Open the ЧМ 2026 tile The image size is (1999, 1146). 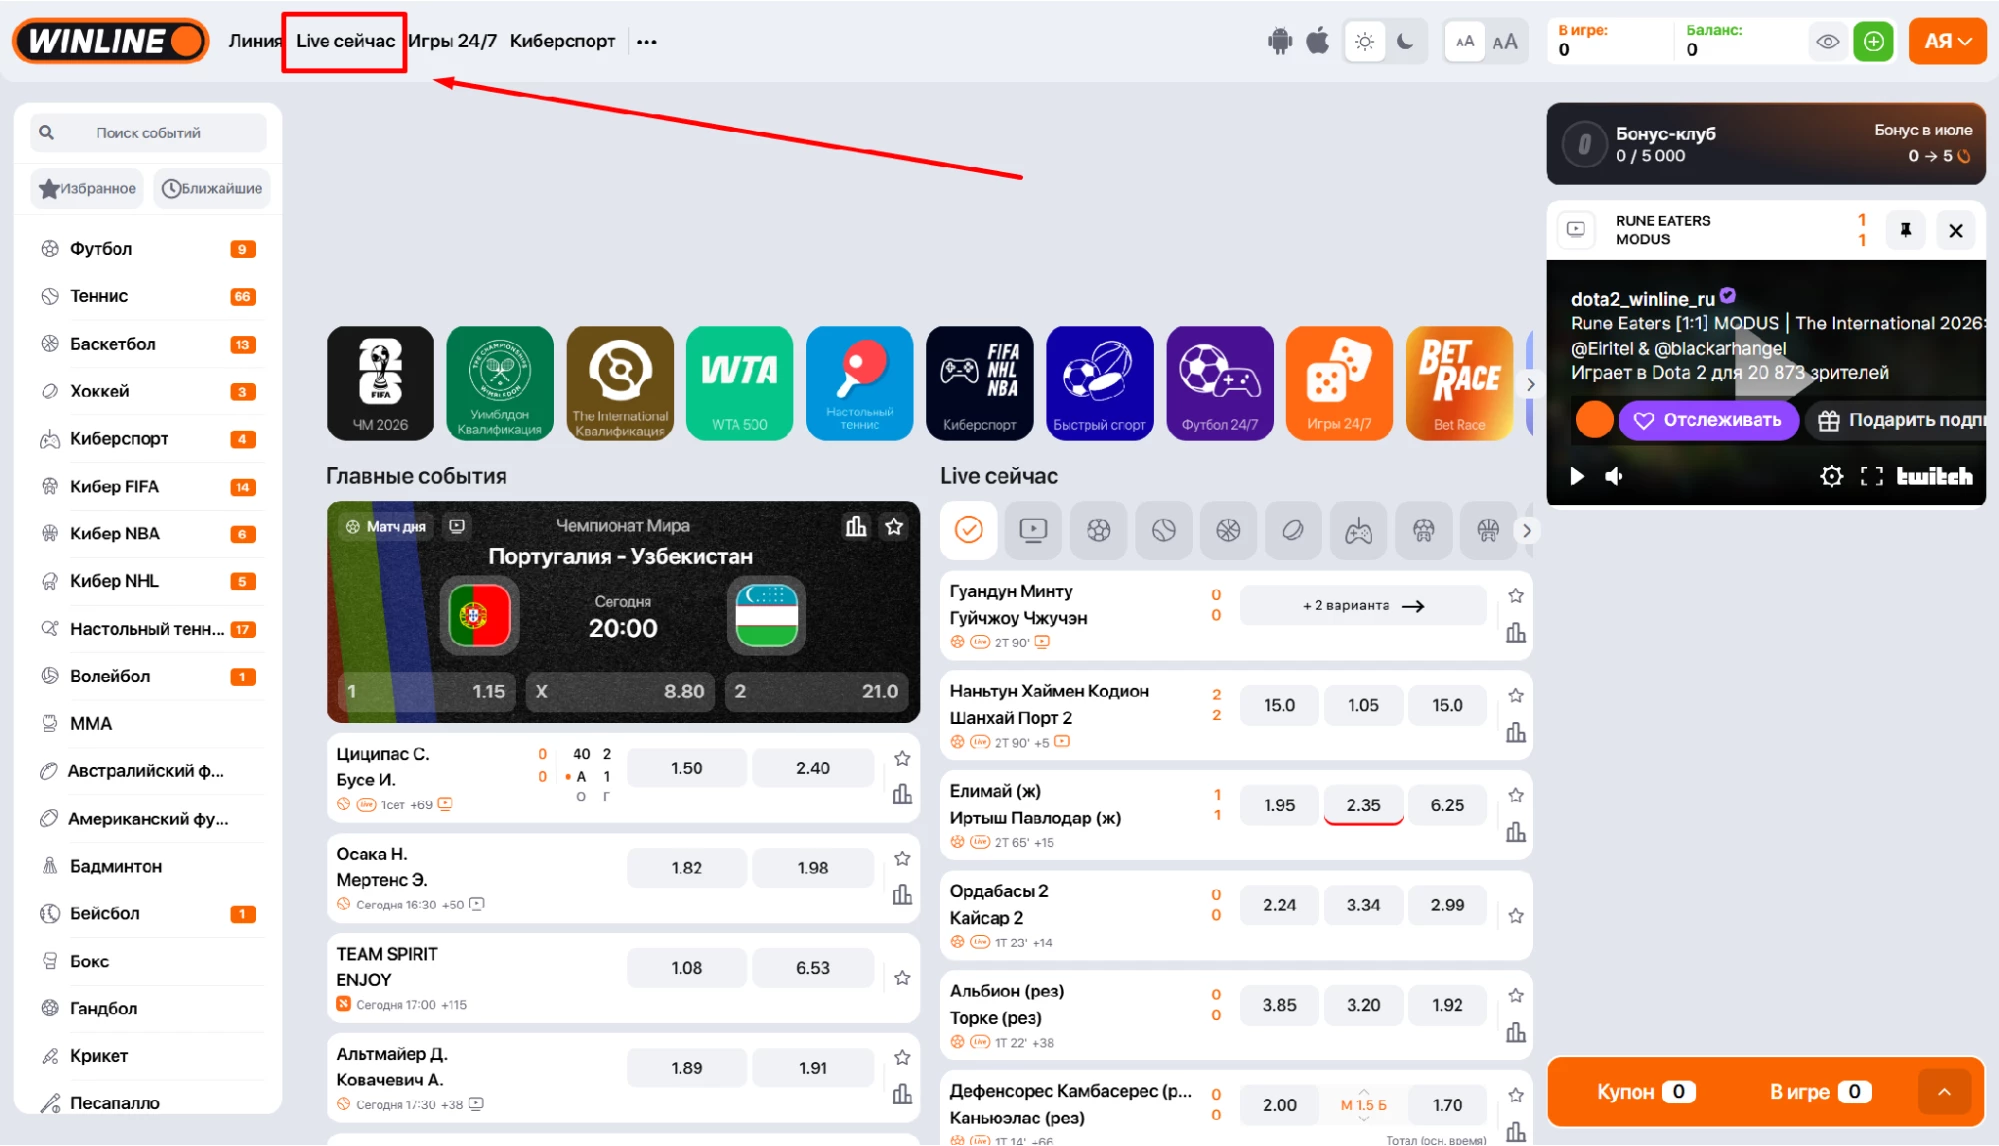click(380, 383)
